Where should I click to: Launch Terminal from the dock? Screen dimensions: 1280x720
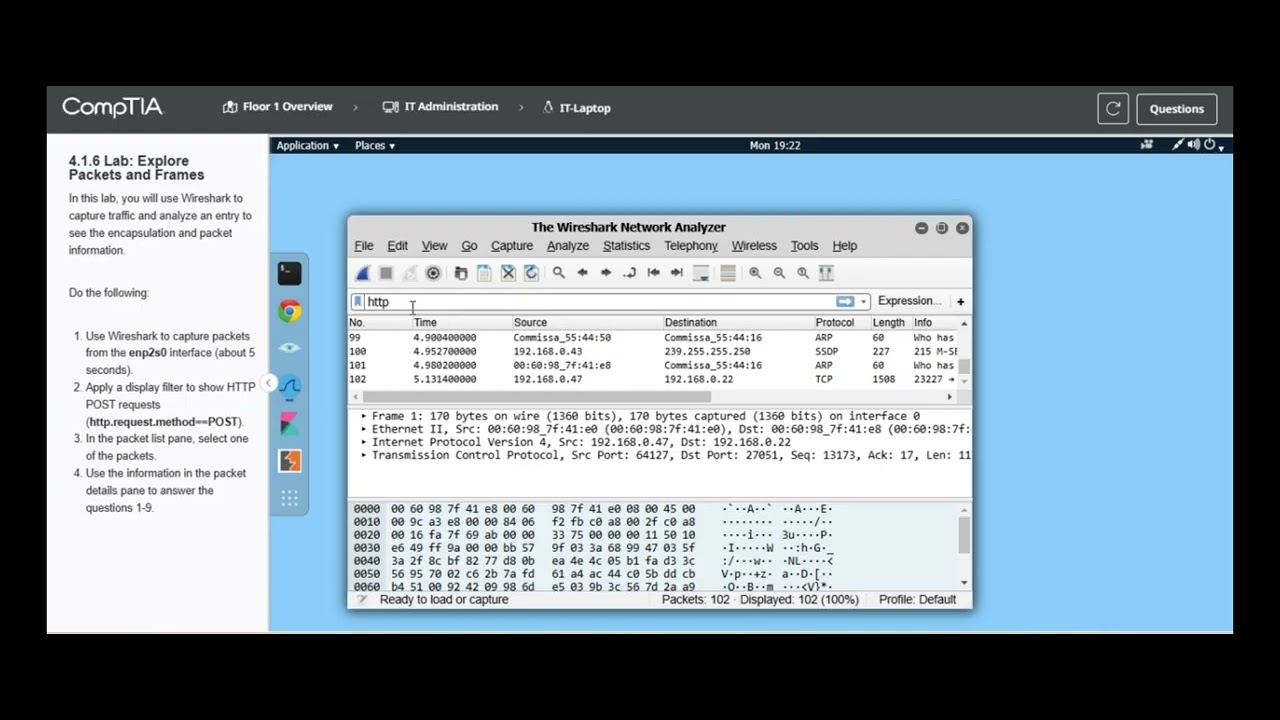coord(289,273)
